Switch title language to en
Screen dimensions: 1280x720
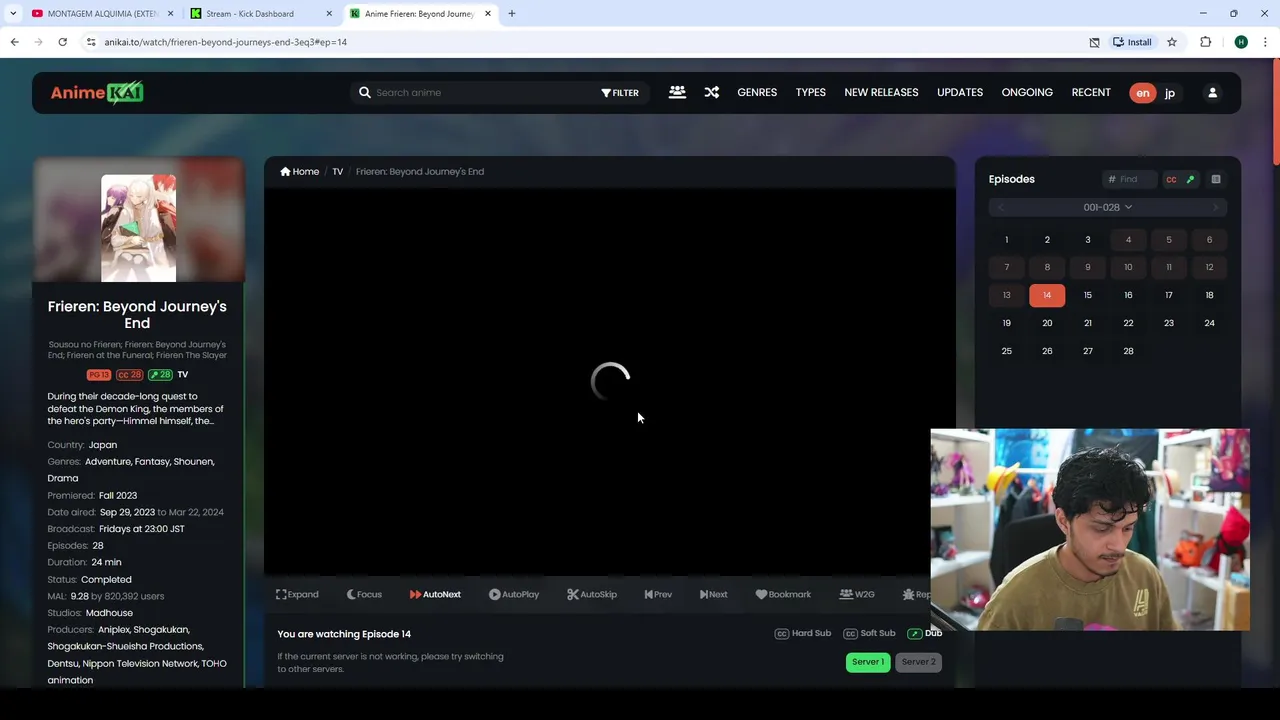pos(1142,93)
